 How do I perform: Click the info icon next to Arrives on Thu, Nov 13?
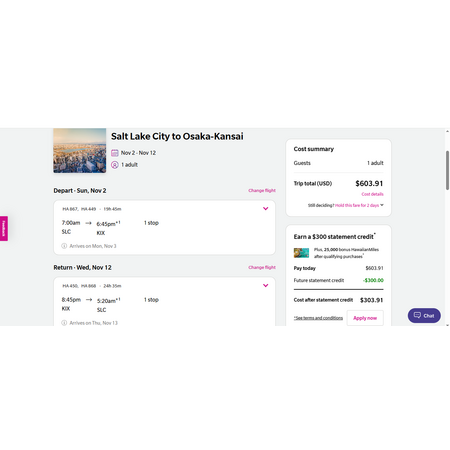coord(64,323)
